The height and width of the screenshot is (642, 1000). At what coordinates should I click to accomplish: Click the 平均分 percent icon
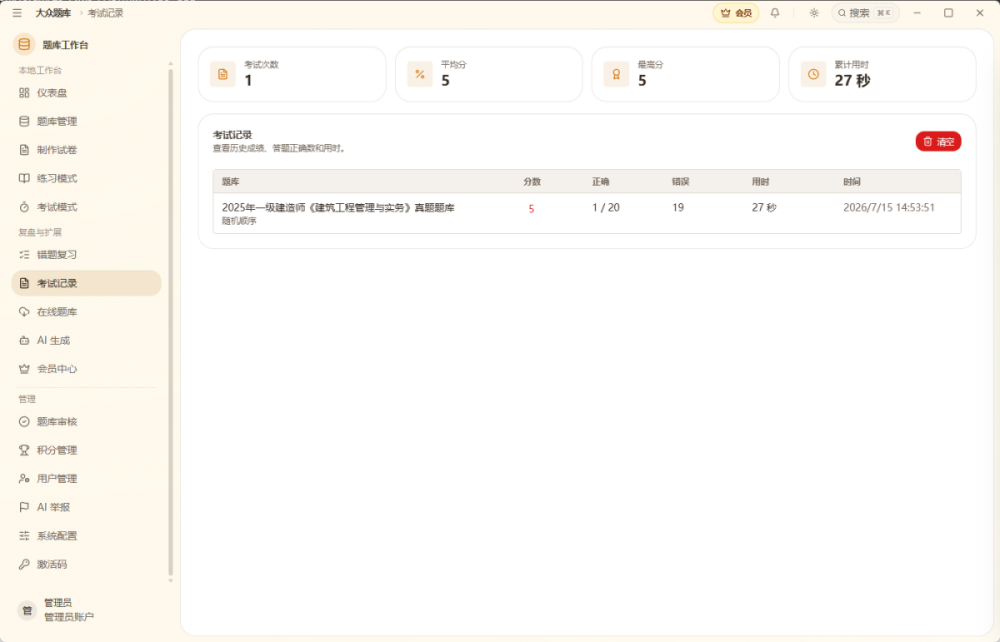coord(420,75)
